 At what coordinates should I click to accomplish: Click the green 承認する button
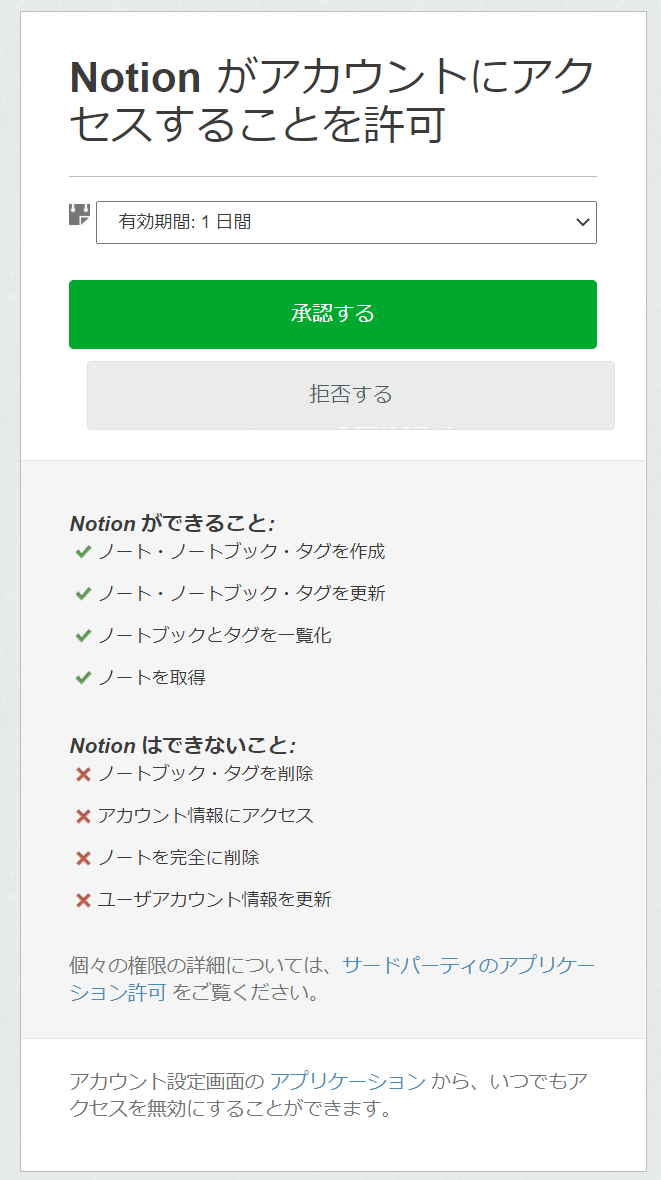[x=333, y=314]
